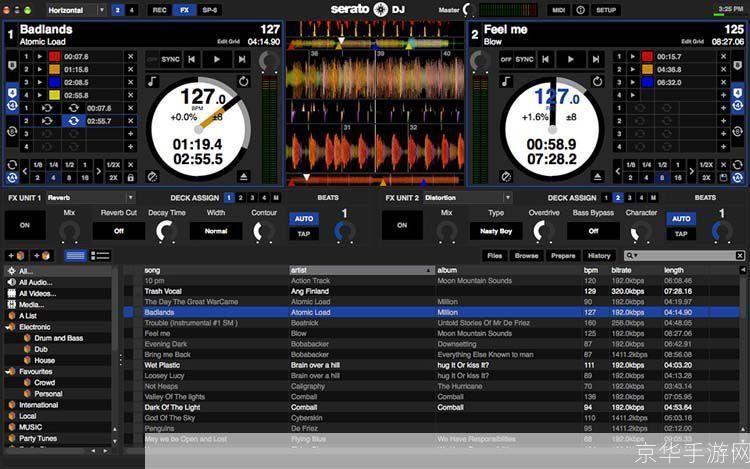Open the info help icon
The width and height of the screenshot is (750, 469).
pos(580,10)
